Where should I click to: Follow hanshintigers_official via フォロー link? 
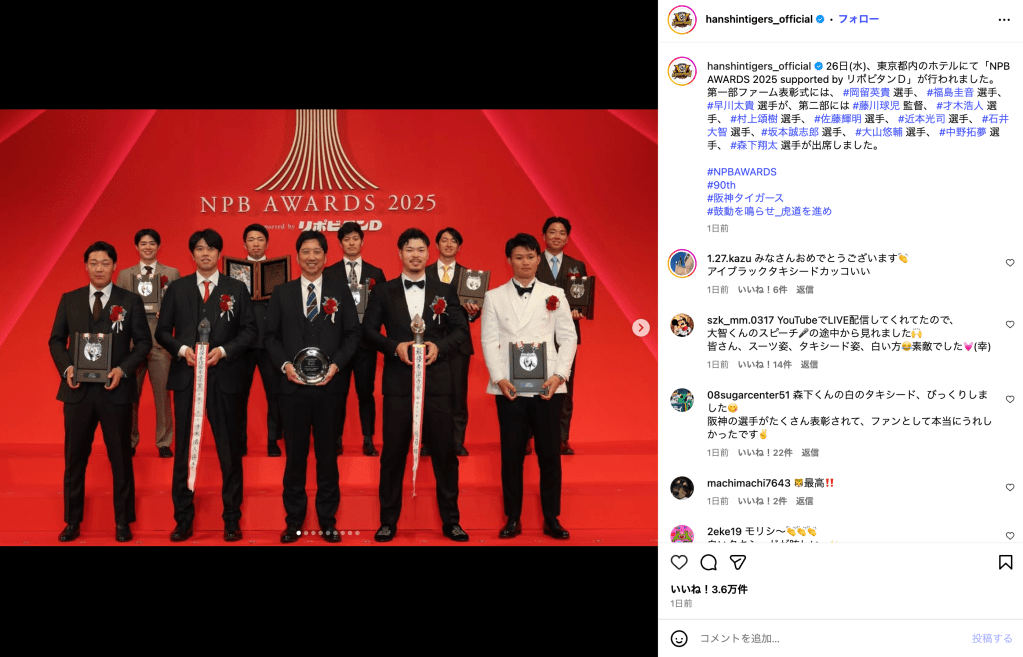click(x=858, y=20)
